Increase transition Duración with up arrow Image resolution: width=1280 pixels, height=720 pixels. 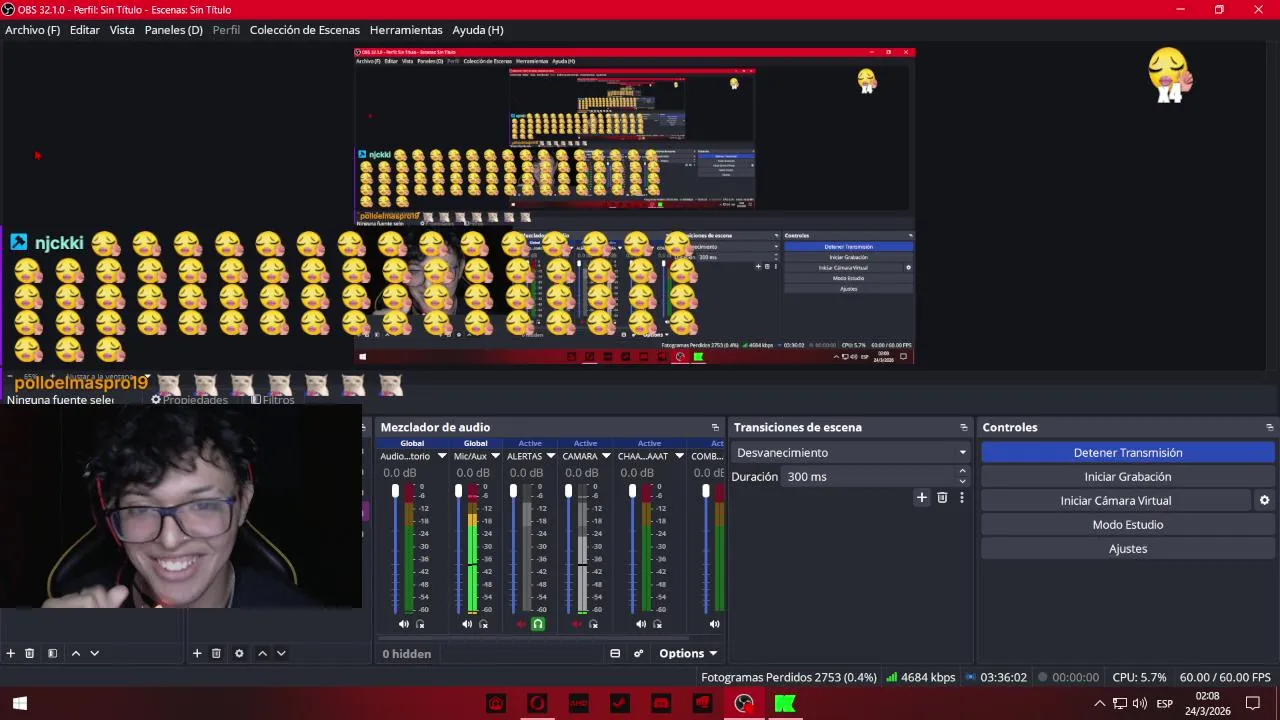(x=963, y=471)
